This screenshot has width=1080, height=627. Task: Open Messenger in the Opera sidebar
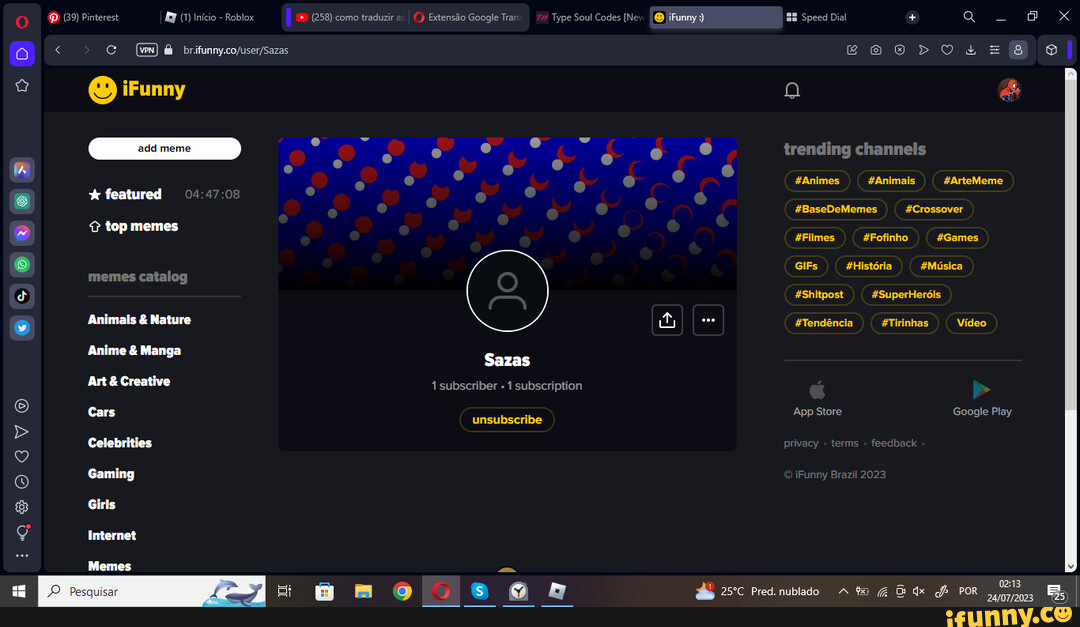pyautogui.click(x=22, y=233)
